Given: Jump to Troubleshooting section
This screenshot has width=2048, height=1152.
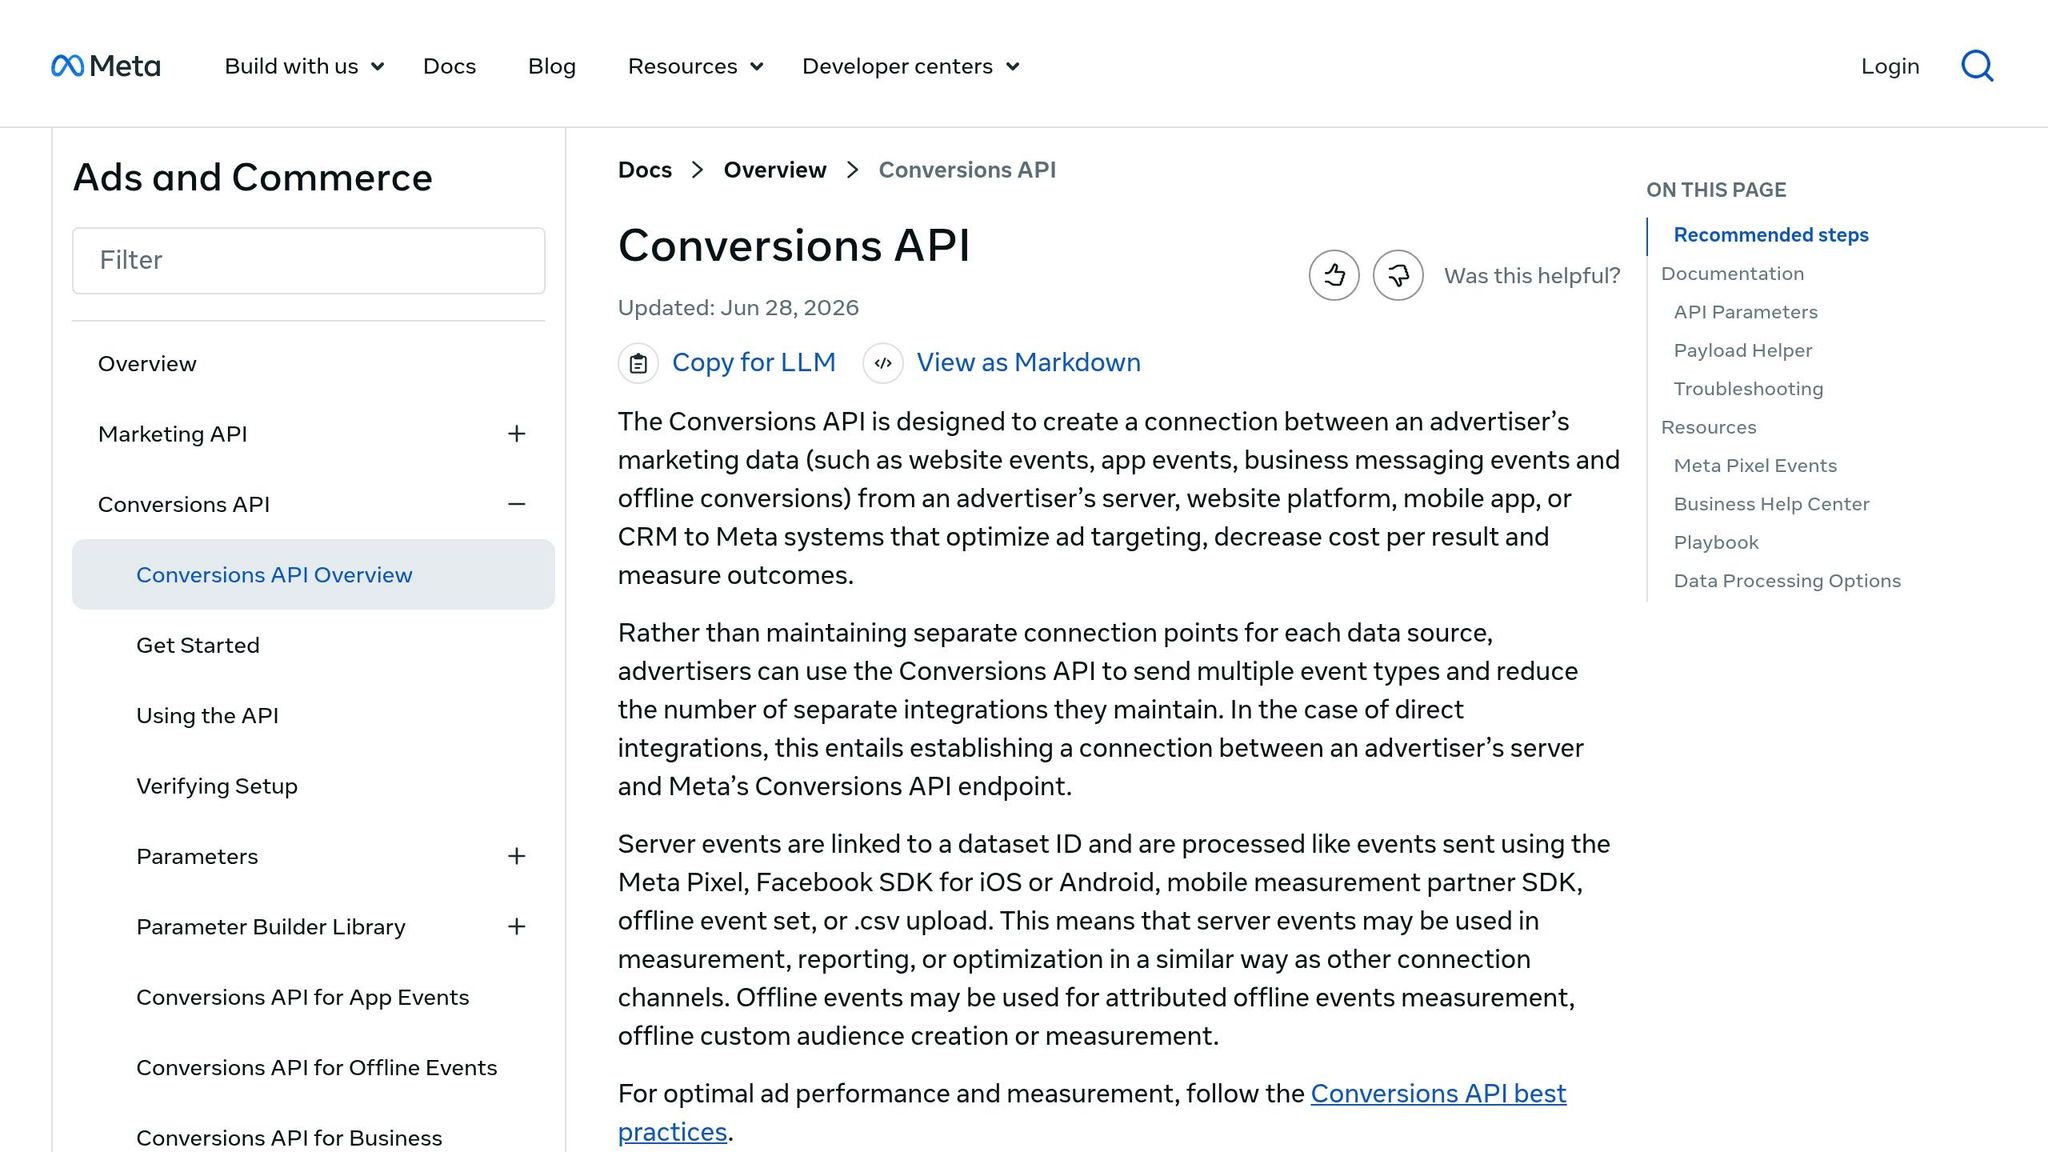Looking at the screenshot, I should tap(1748, 389).
